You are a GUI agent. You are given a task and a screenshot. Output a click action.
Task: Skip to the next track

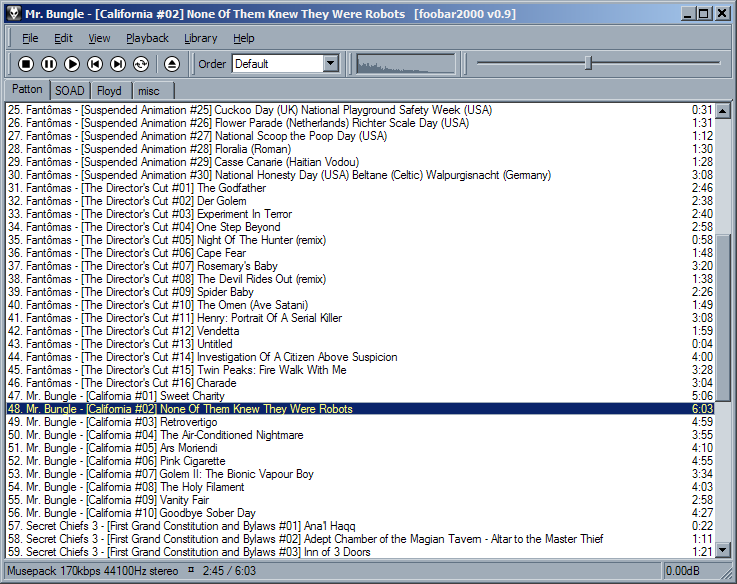118,64
